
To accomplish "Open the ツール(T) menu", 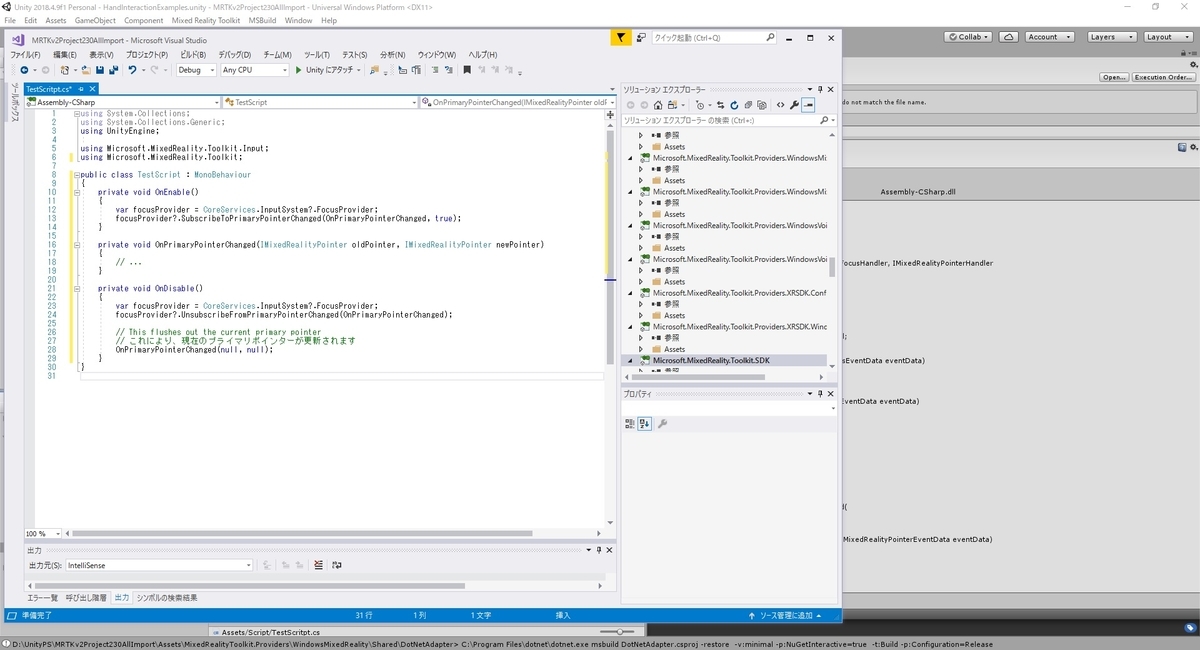I will (317, 54).
